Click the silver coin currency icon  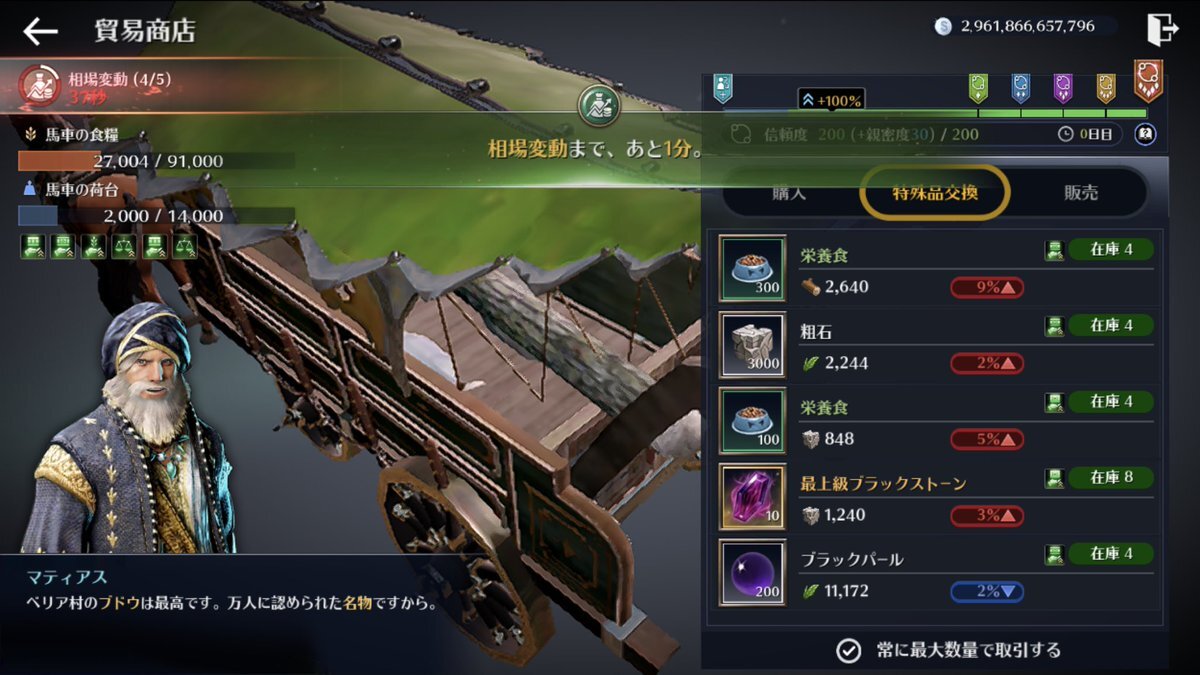point(943,27)
